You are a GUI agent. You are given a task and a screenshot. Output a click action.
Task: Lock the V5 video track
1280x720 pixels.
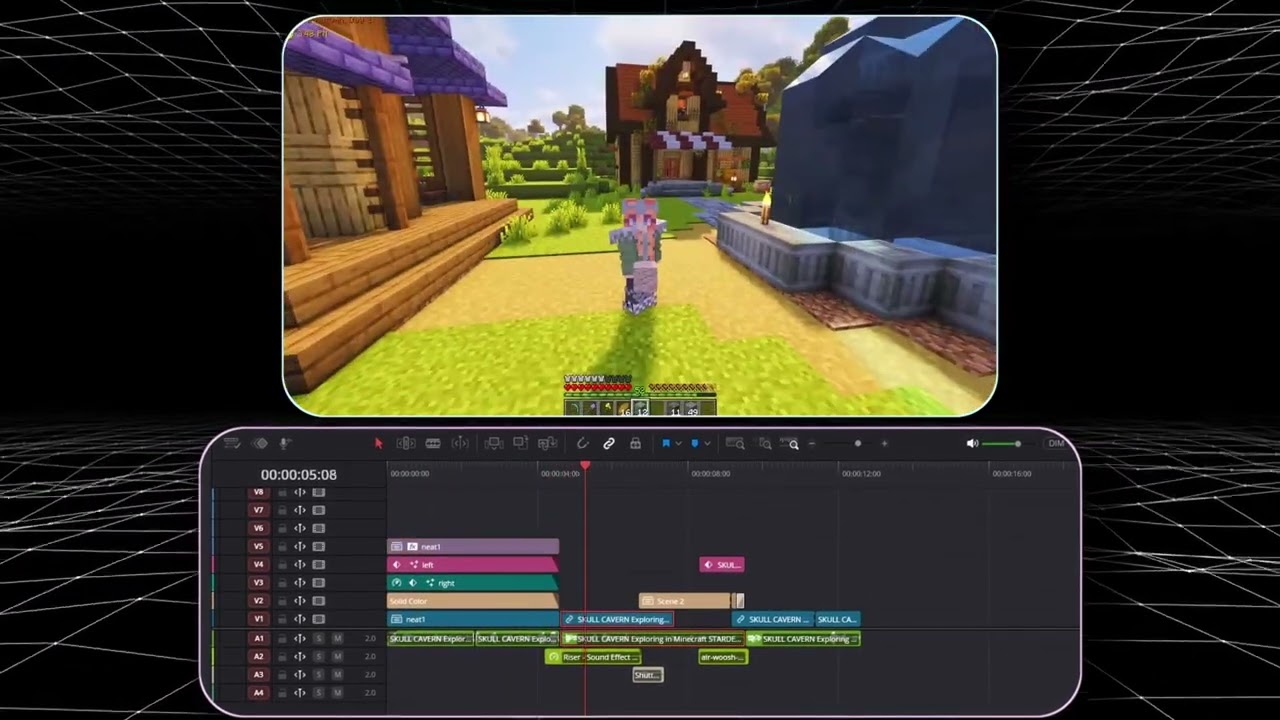(x=282, y=547)
